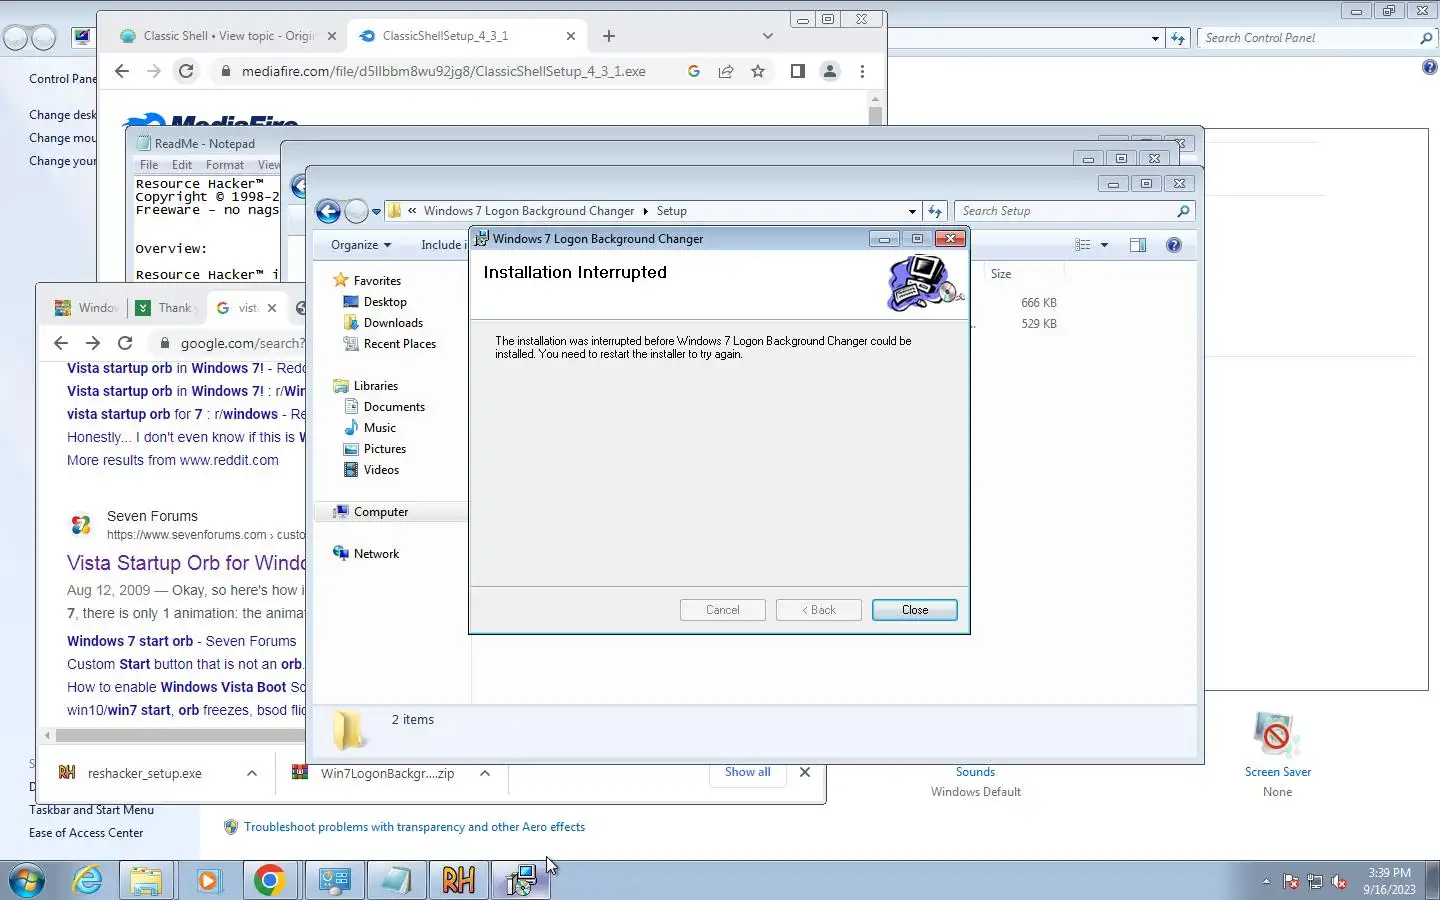1440x900 pixels.
Task: Open Pictures library
Action: 385,449
